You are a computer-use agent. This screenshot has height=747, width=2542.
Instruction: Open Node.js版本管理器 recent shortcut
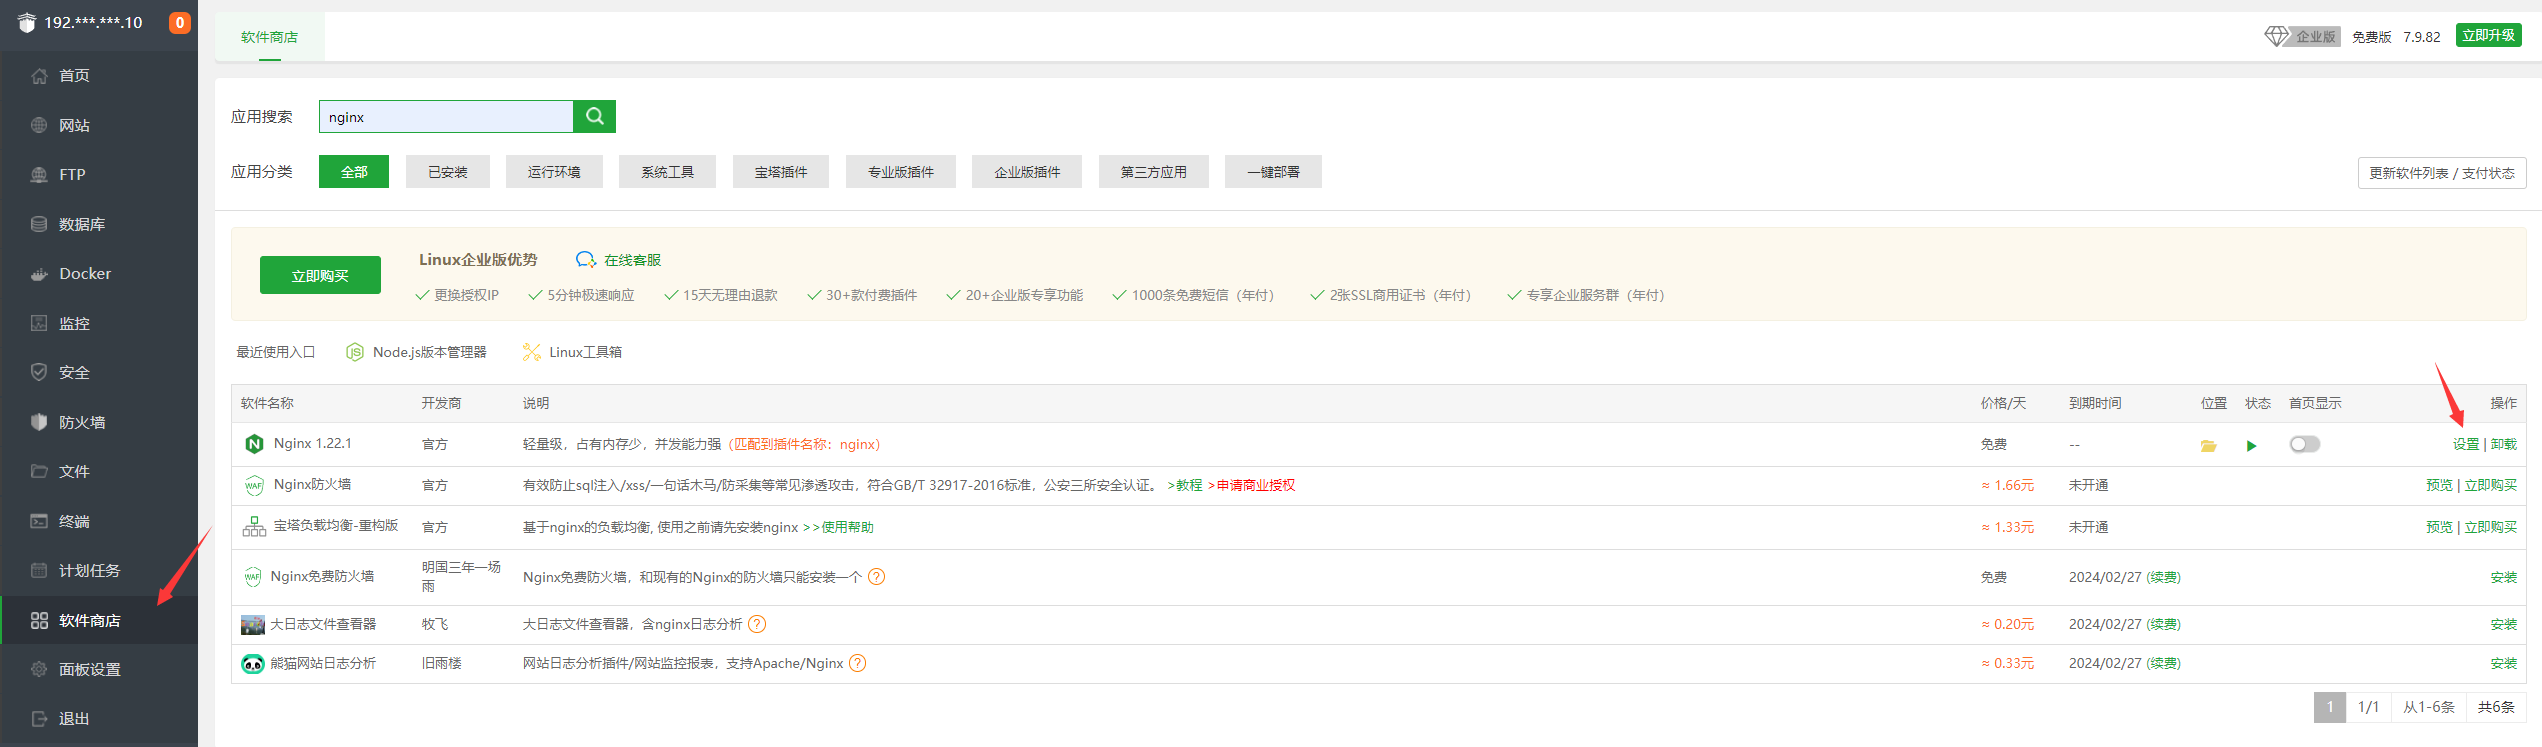pyautogui.click(x=416, y=352)
